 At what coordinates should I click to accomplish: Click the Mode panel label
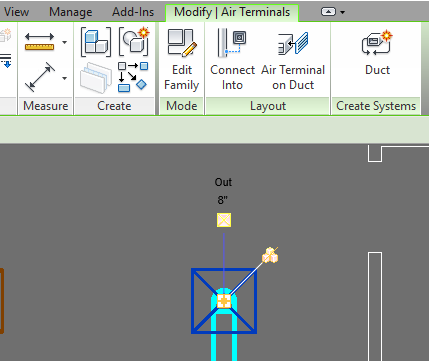pos(182,106)
